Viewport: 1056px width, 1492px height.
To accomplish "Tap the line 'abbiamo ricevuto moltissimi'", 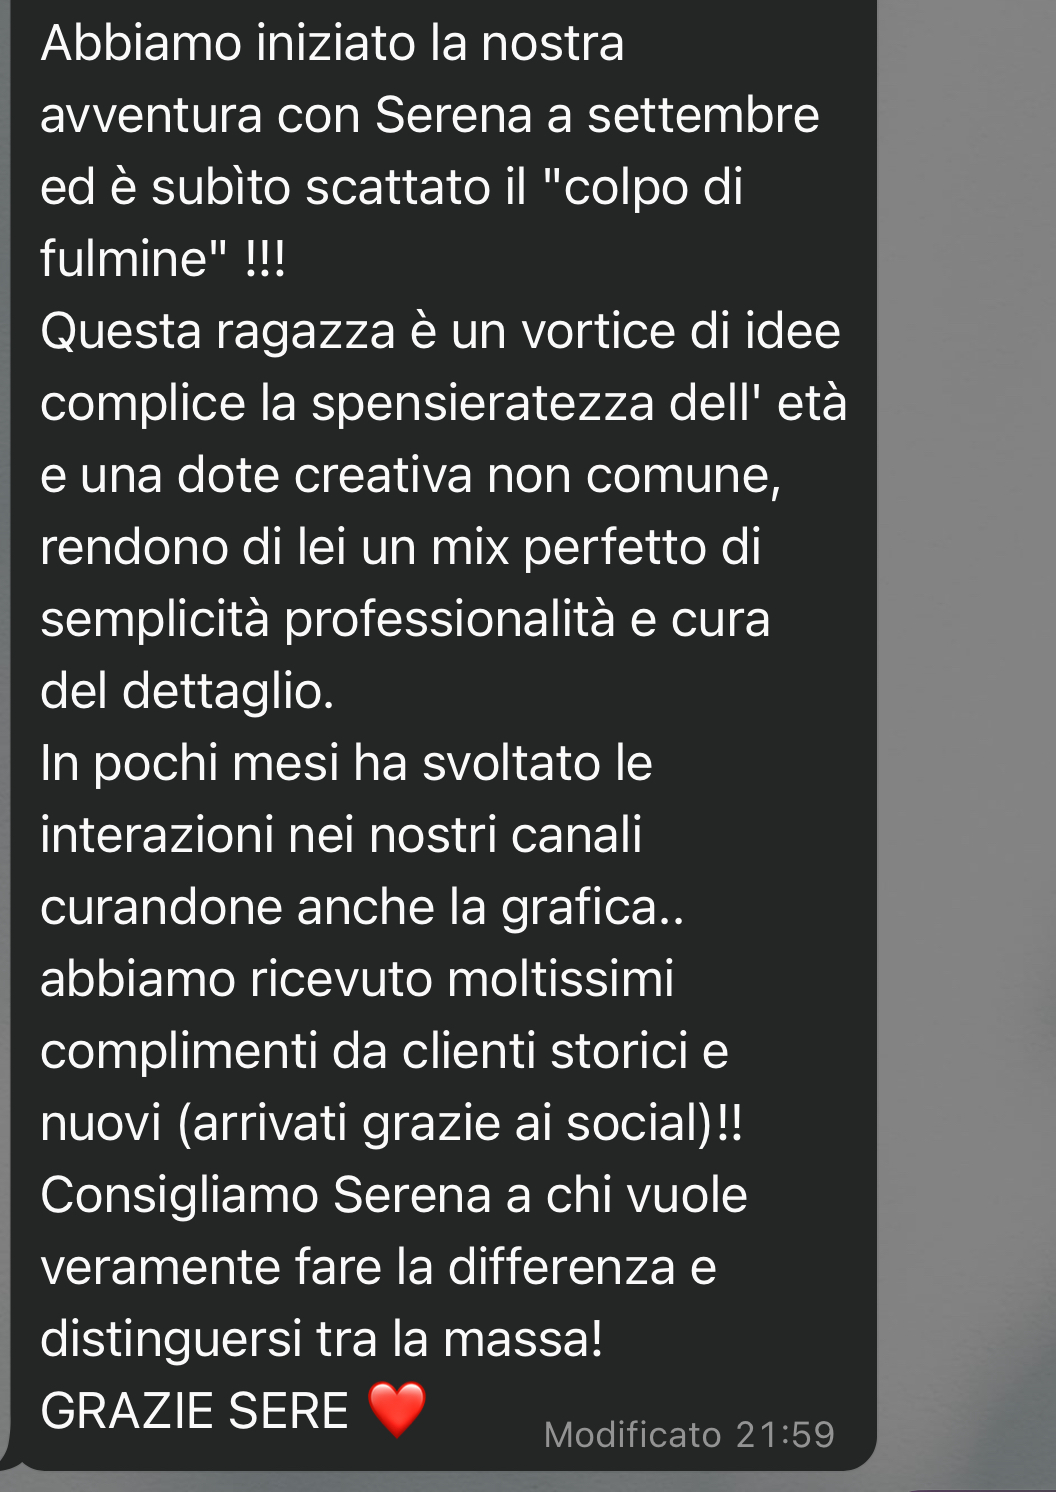I will 357,979.
